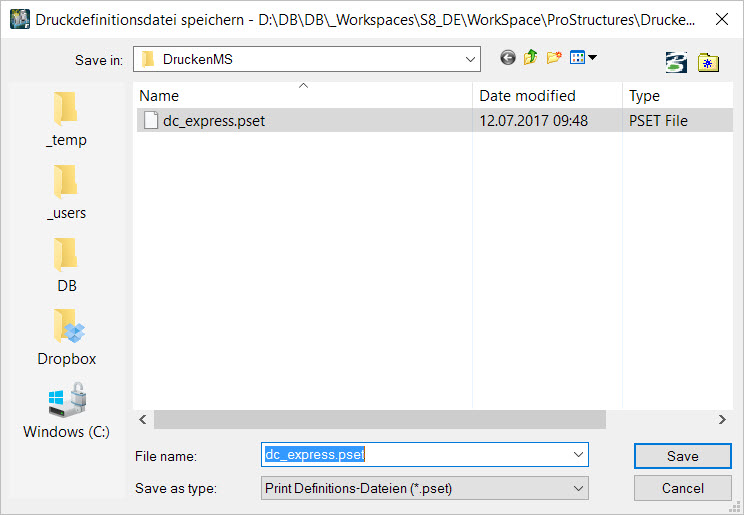Sort files by Name column
The width and height of the screenshot is (744, 515).
pos(303,96)
